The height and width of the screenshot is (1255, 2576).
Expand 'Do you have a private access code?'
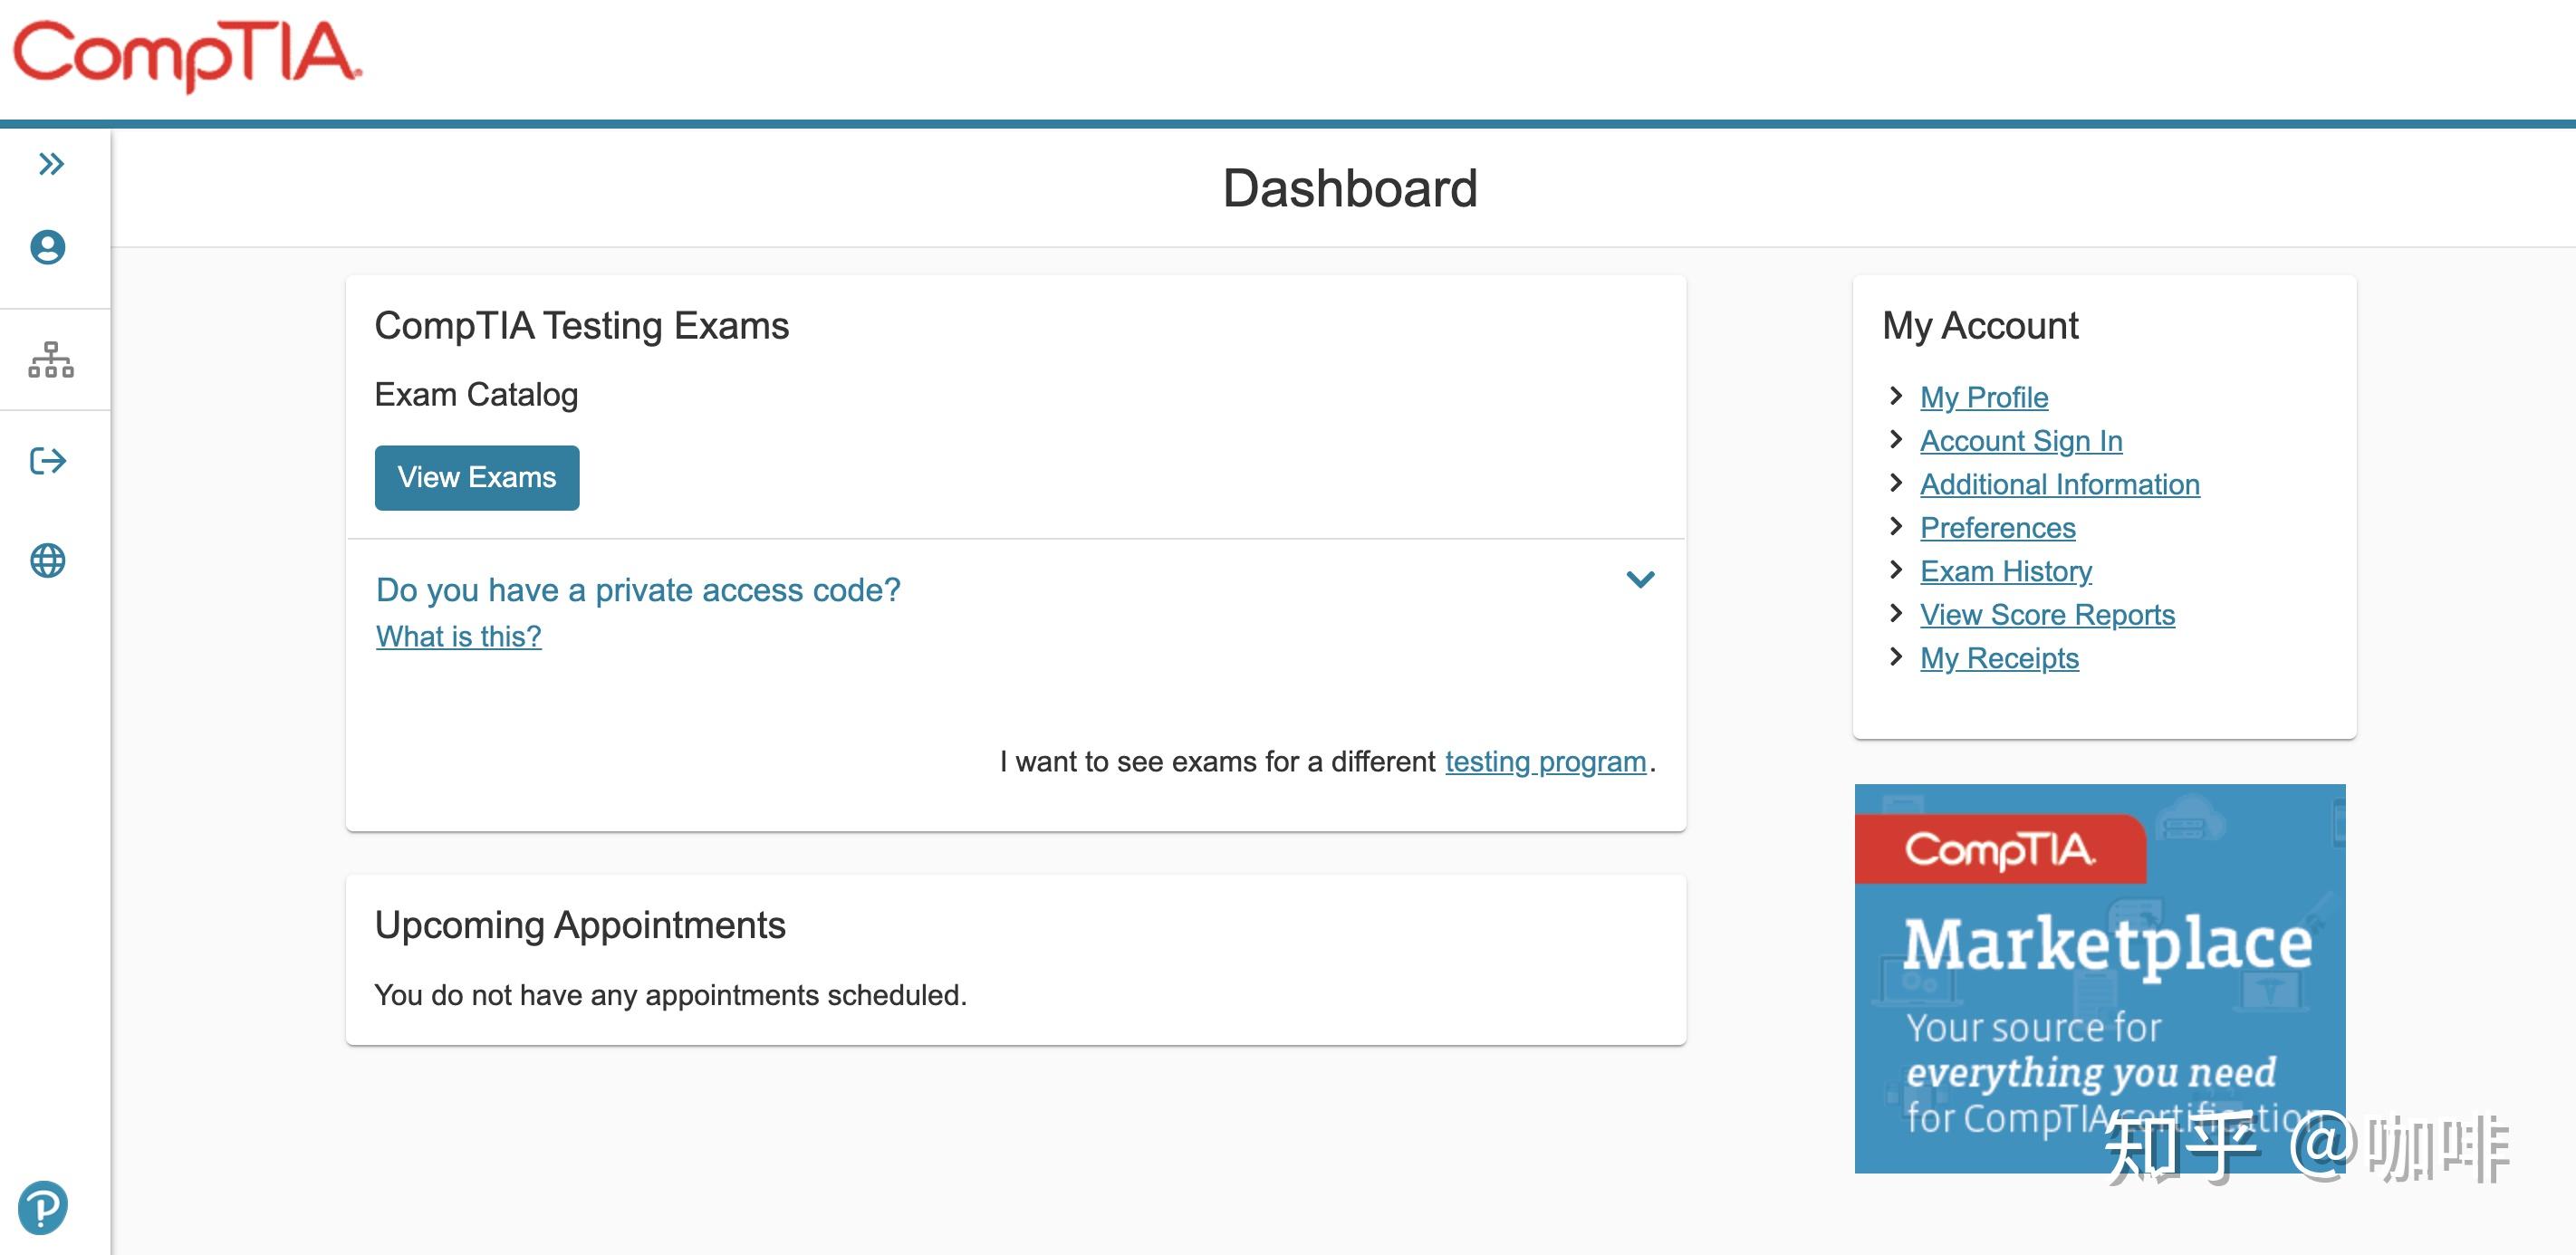pyautogui.click(x=638, y=590)
